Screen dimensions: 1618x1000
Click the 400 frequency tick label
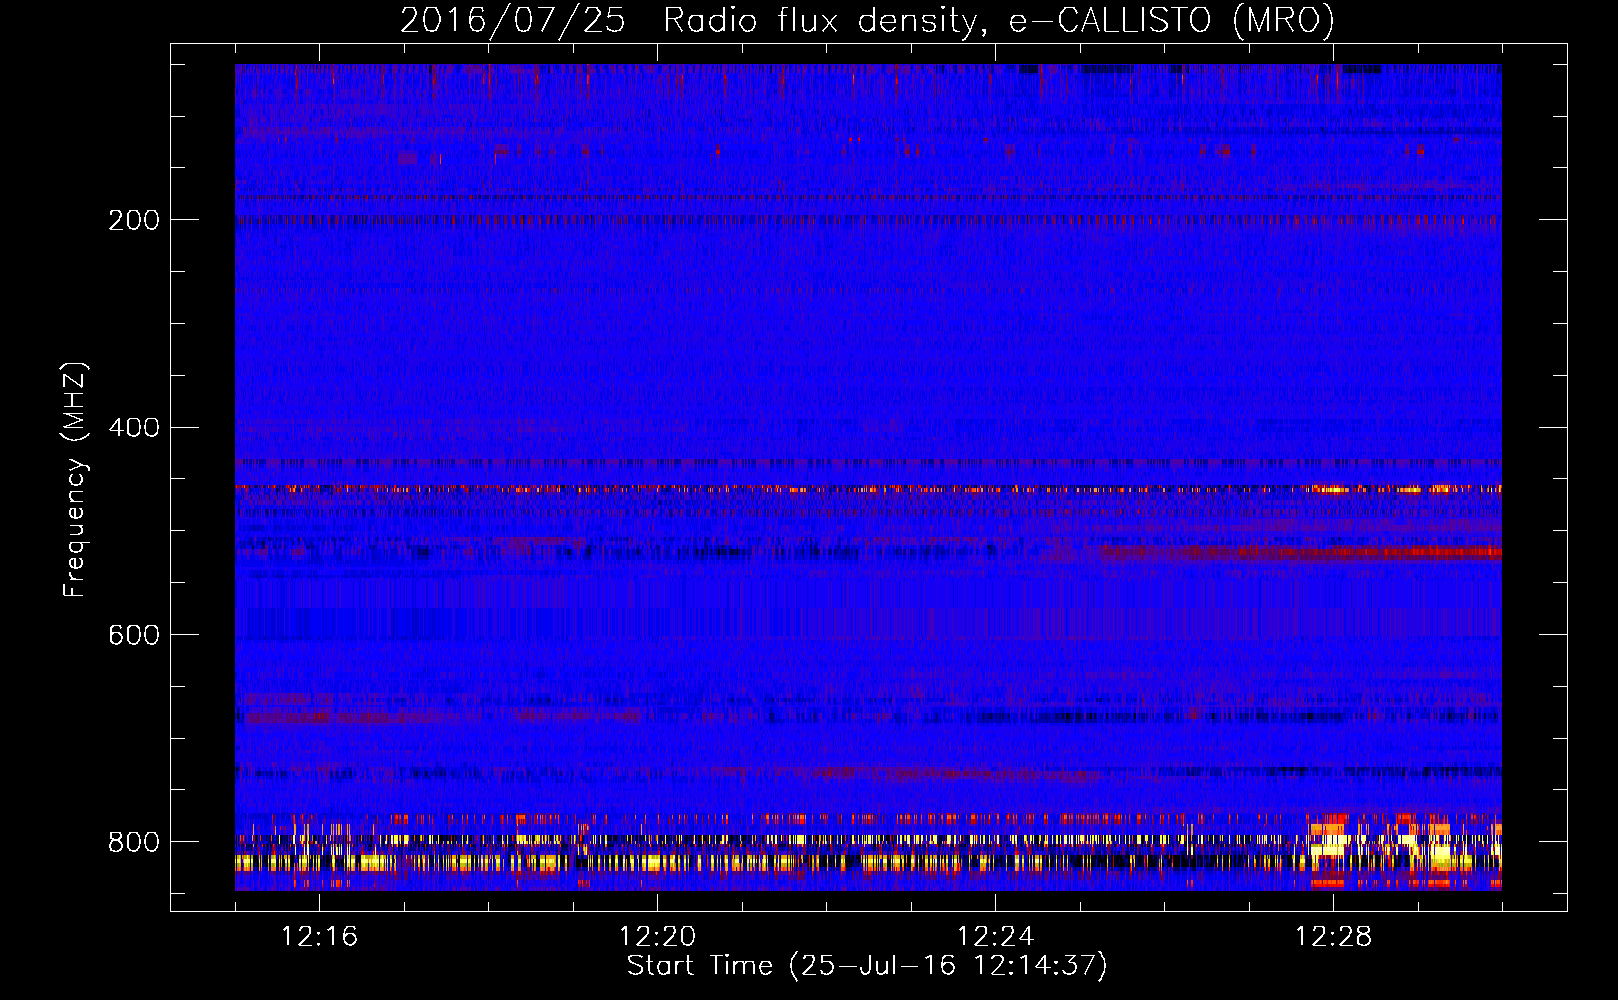(134, 428)
